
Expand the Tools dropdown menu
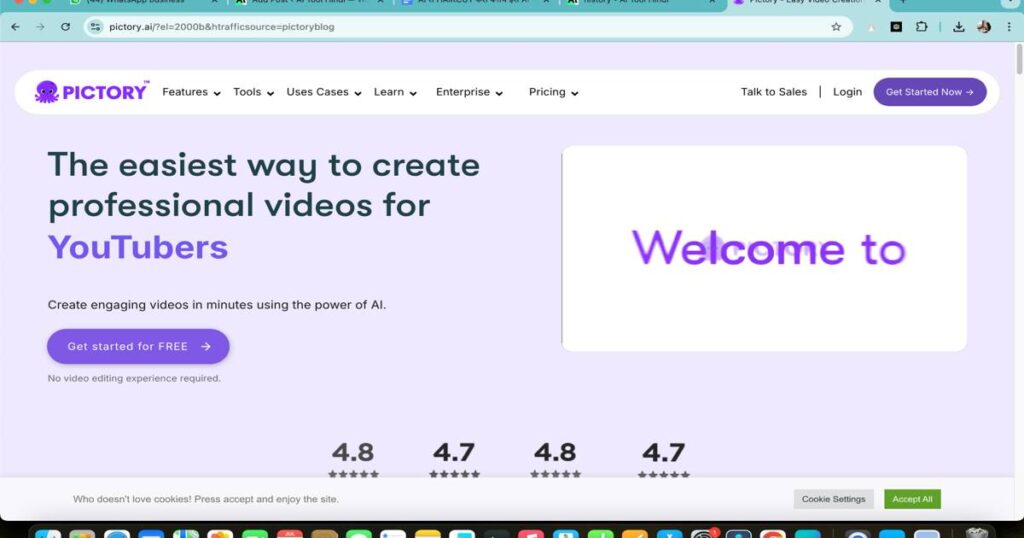click(x=253, y=92)
